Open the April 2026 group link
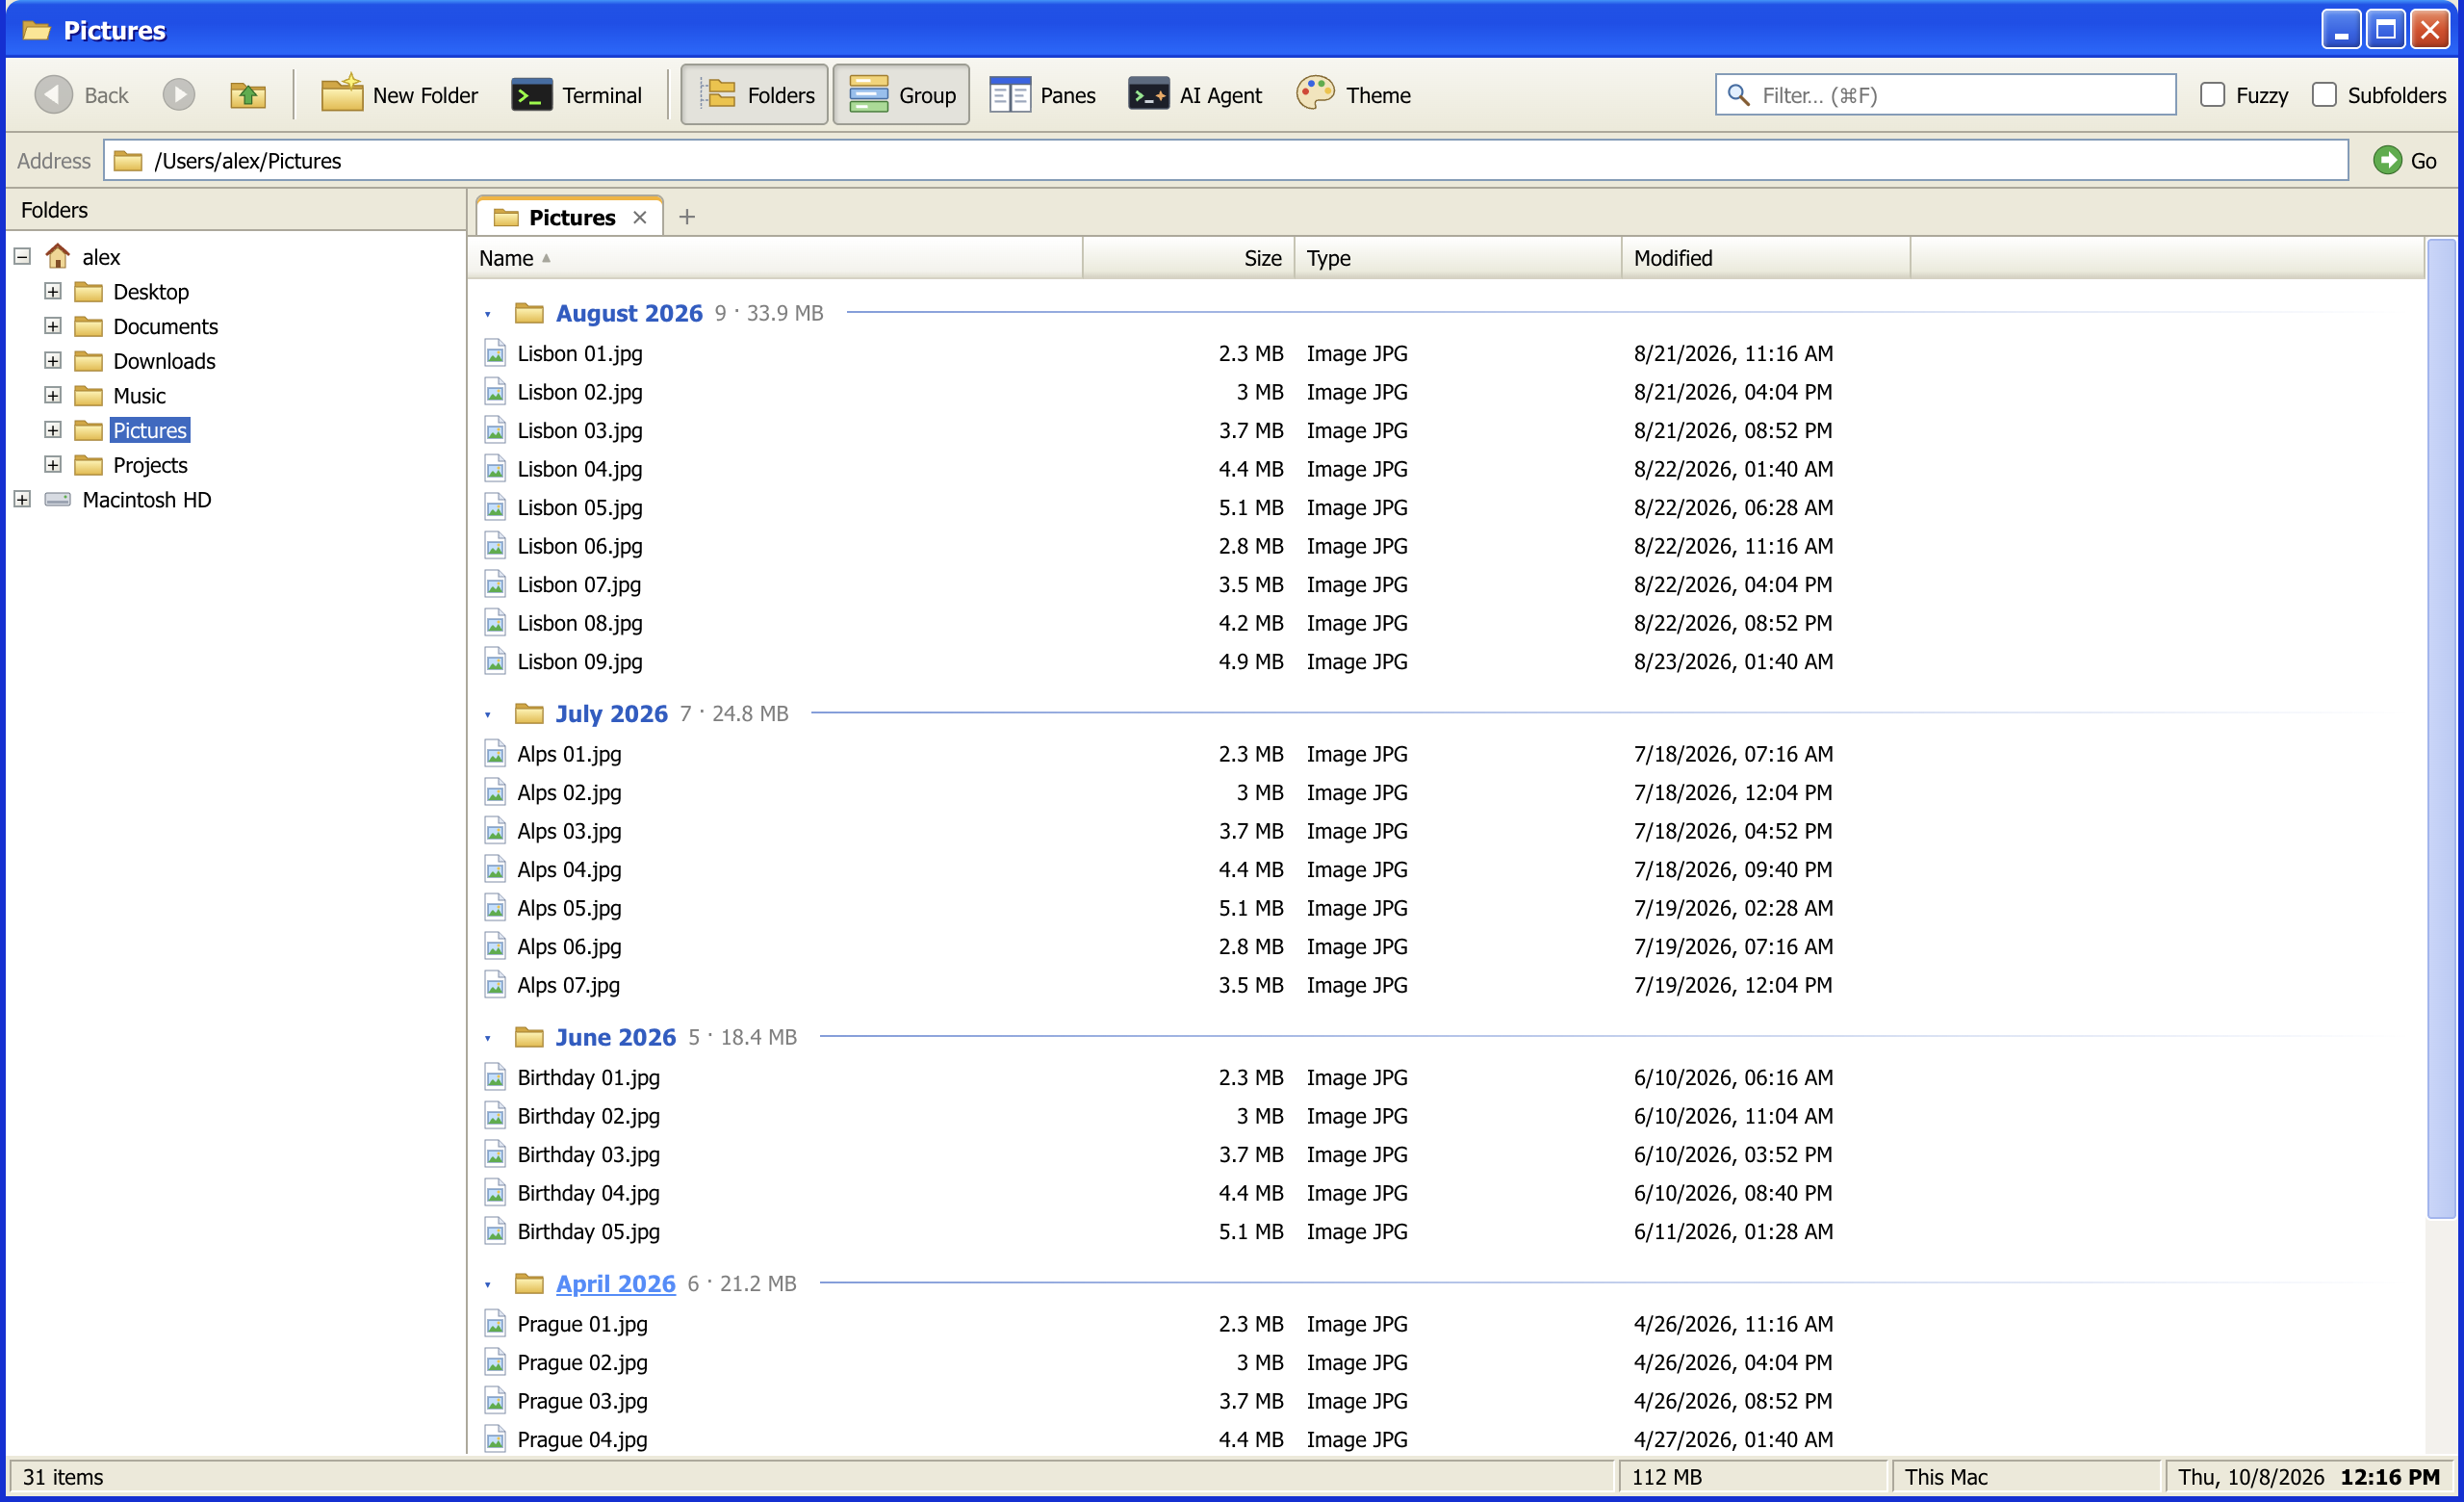Screen dimensions: 2464x1502 point(615,1283)
